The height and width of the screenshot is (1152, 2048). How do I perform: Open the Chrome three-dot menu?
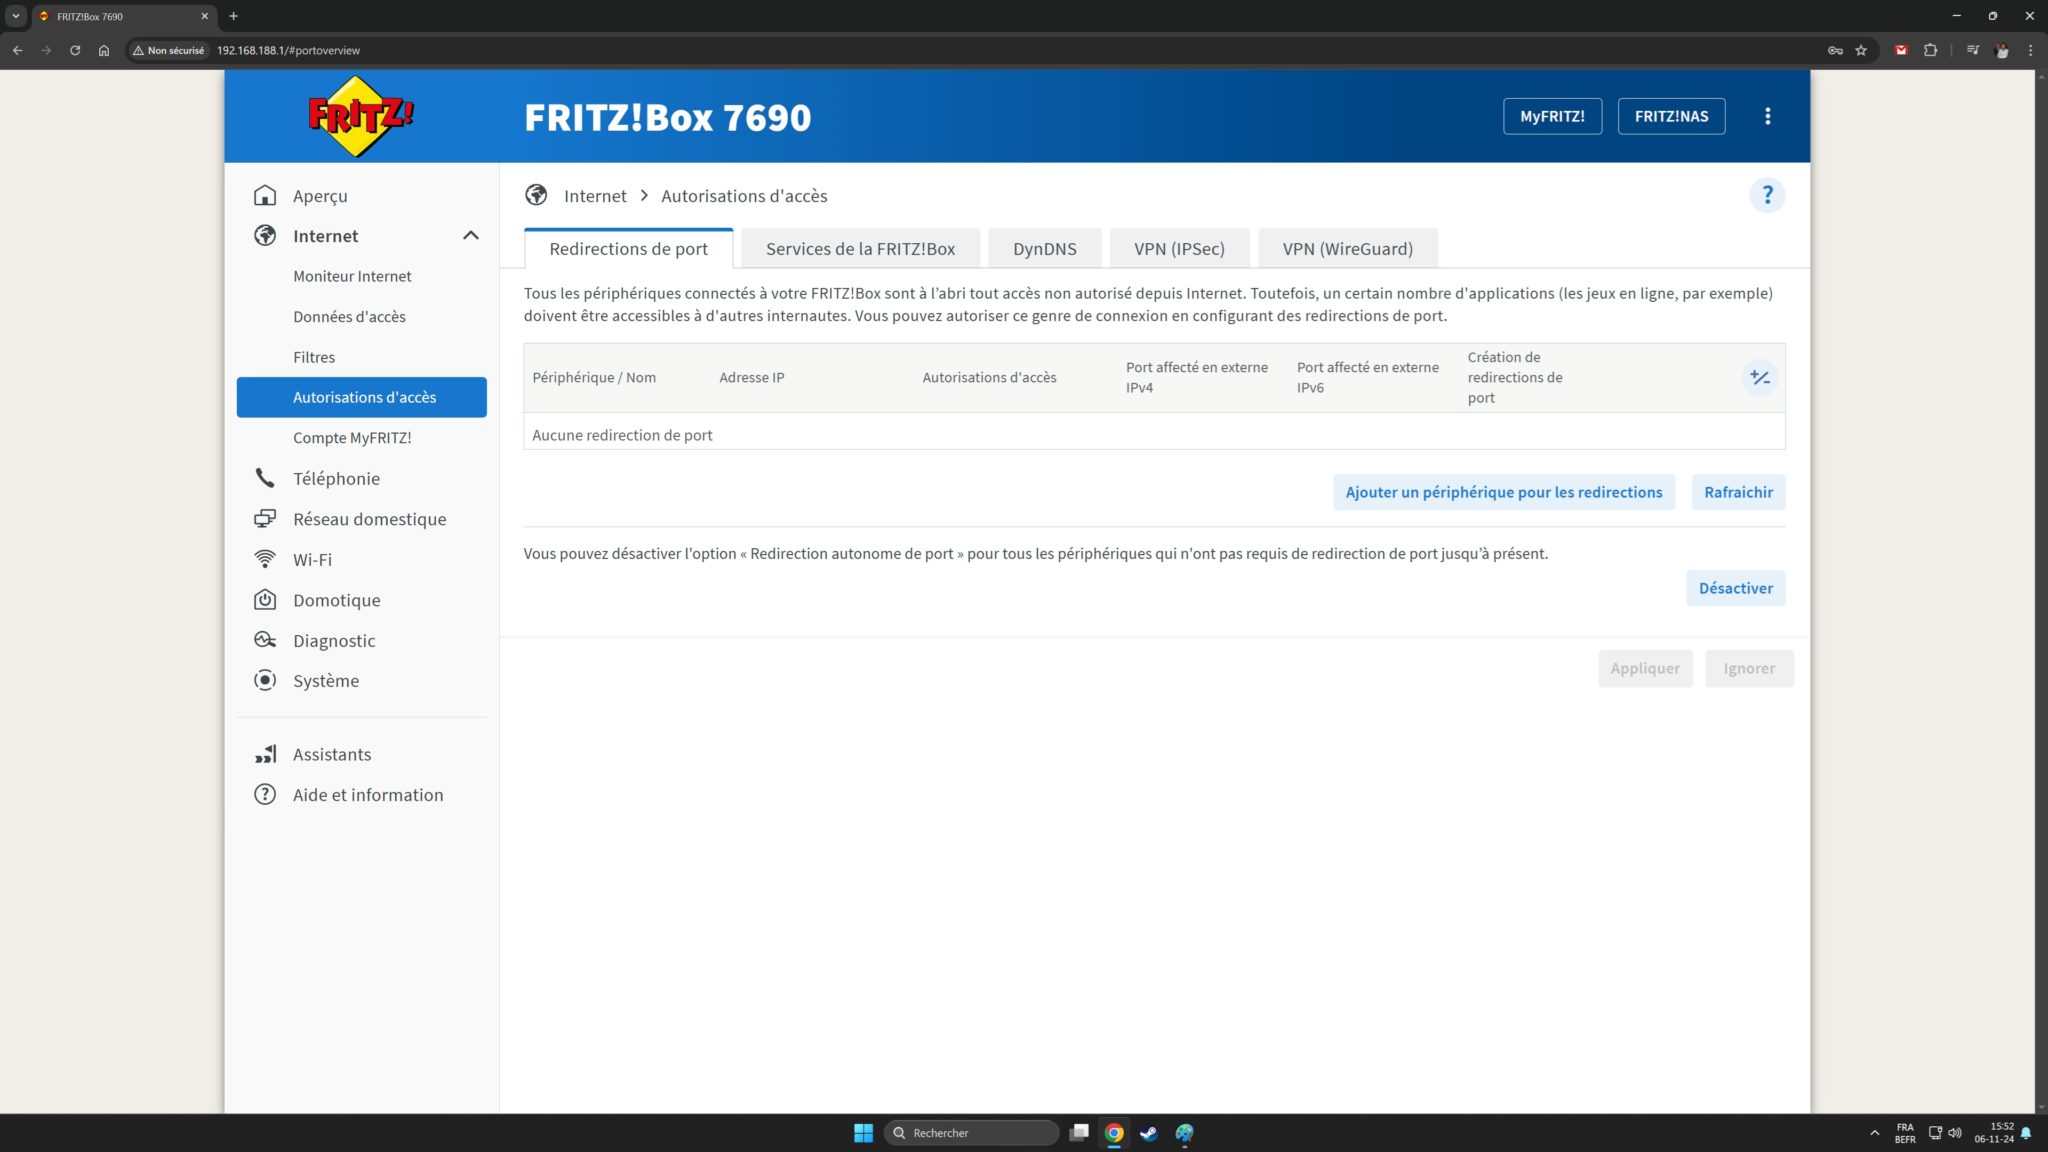point(2030,50)
